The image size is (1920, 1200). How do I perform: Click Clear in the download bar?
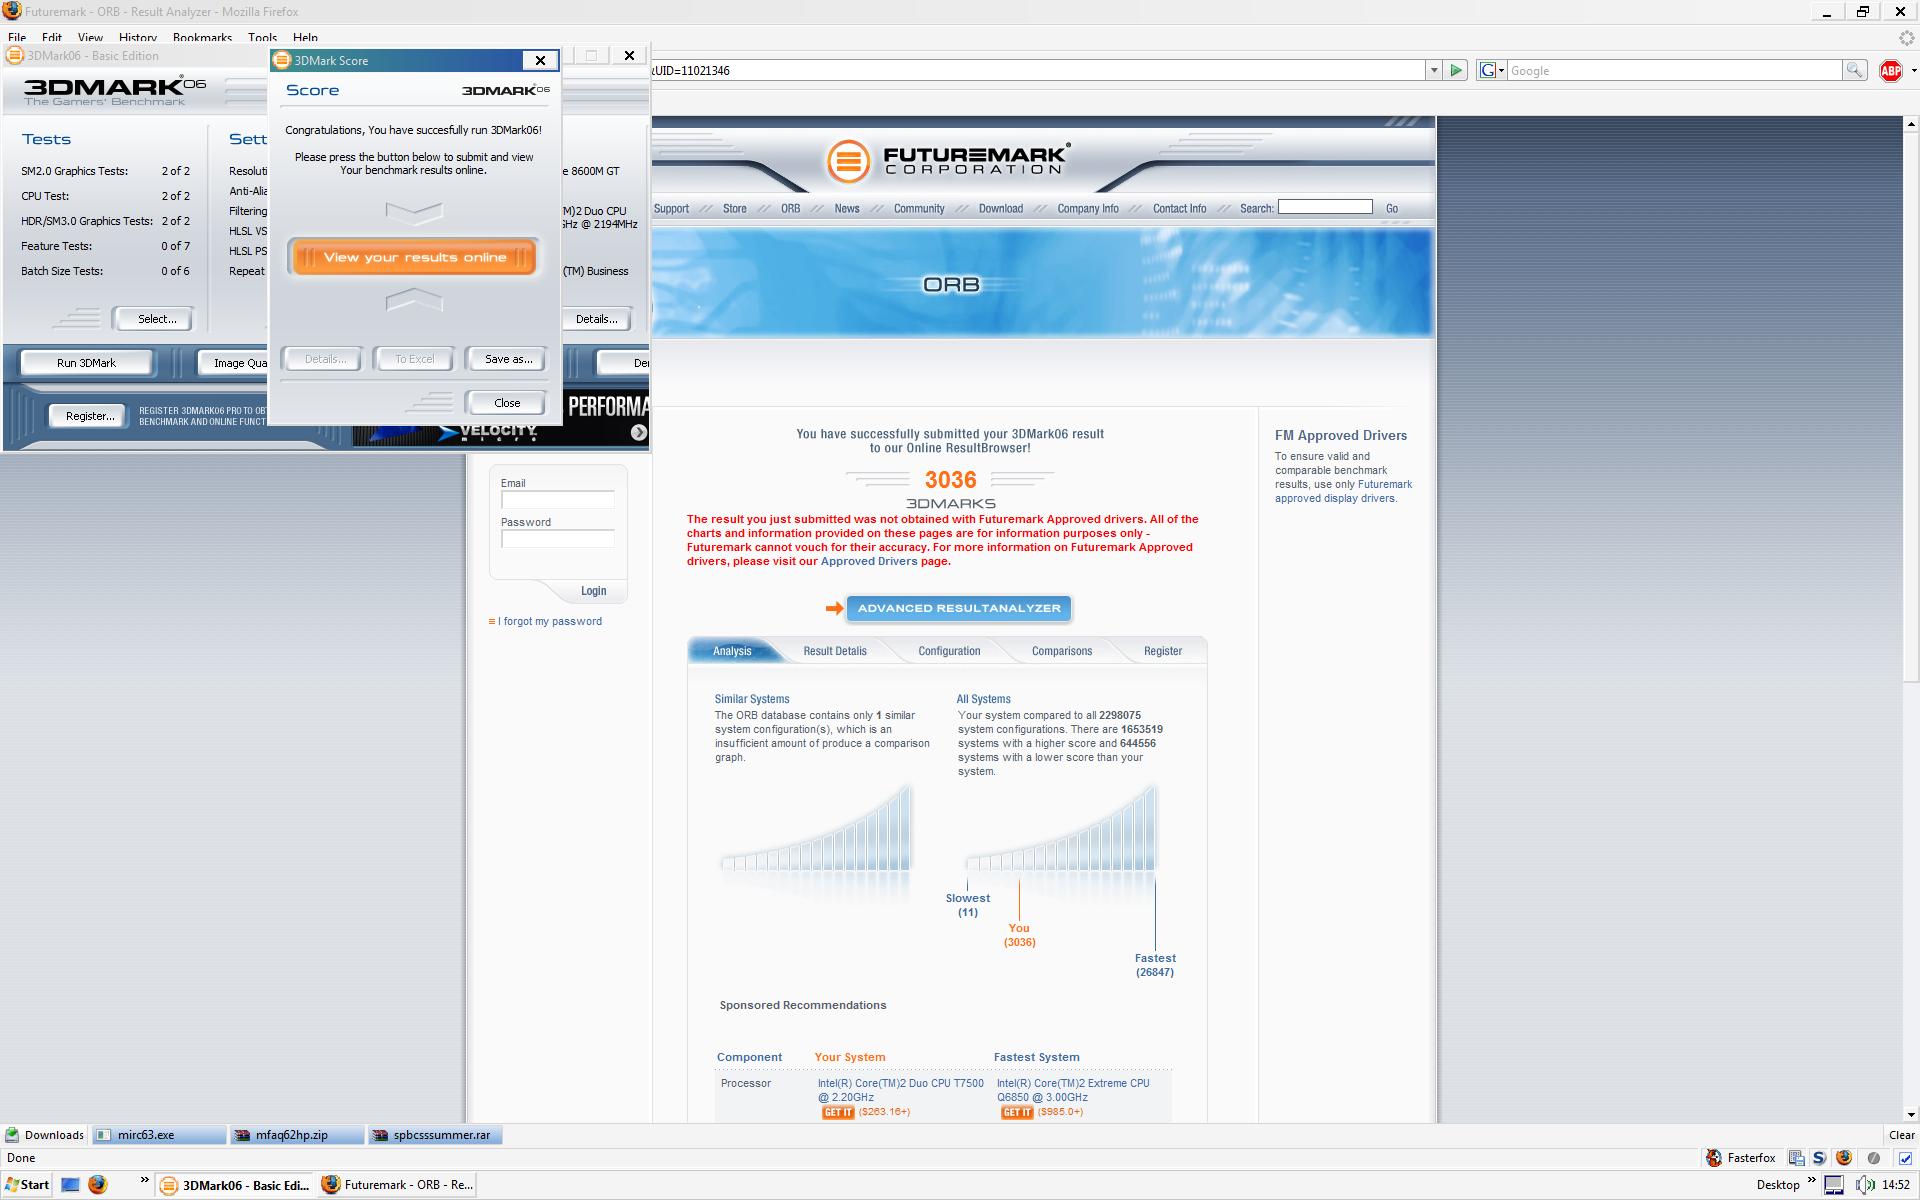[1901, 1135]
